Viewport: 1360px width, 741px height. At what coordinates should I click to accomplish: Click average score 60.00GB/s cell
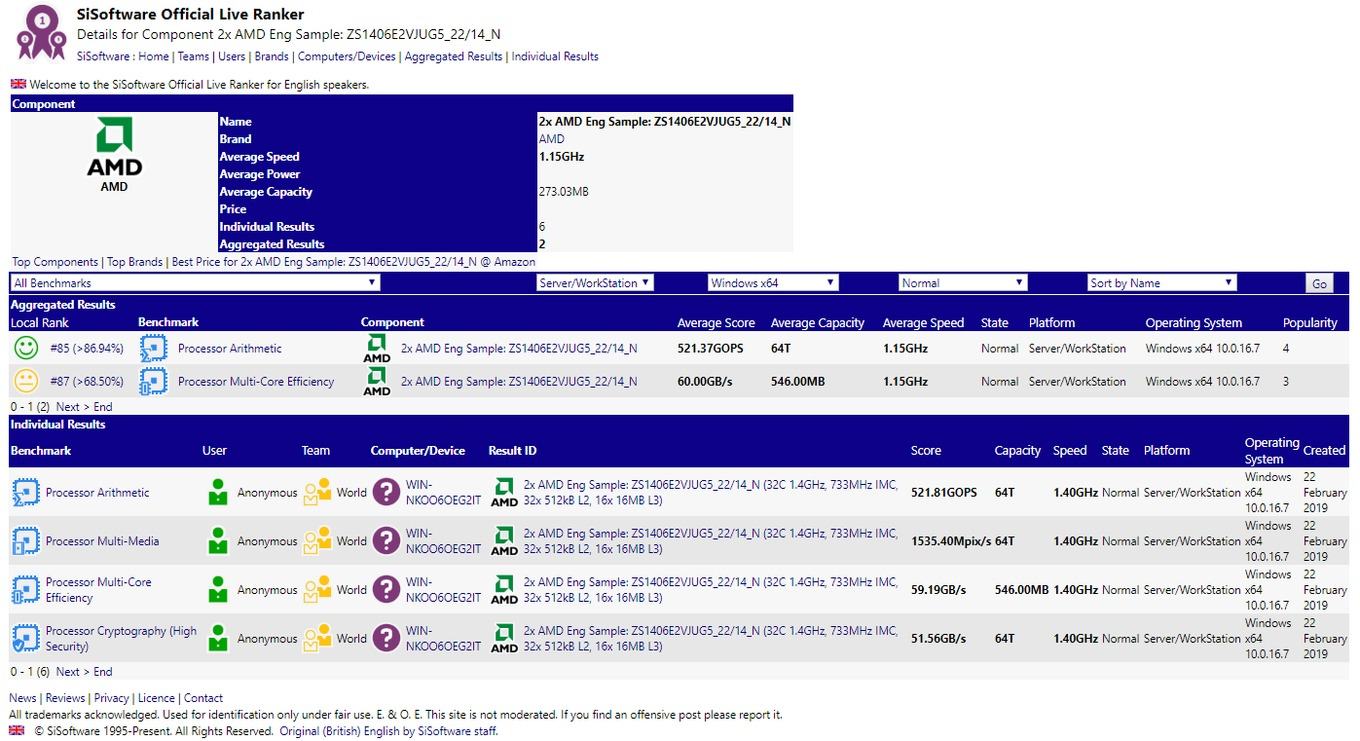tap(705, 381)
